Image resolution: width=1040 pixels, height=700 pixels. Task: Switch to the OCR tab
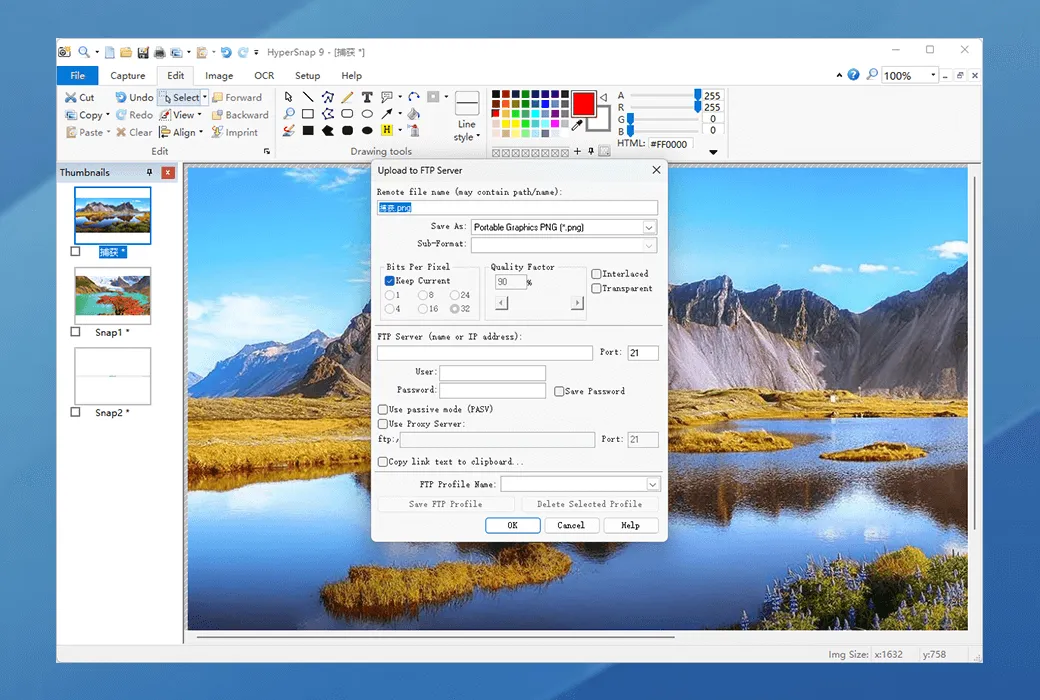tap(263, 75)
